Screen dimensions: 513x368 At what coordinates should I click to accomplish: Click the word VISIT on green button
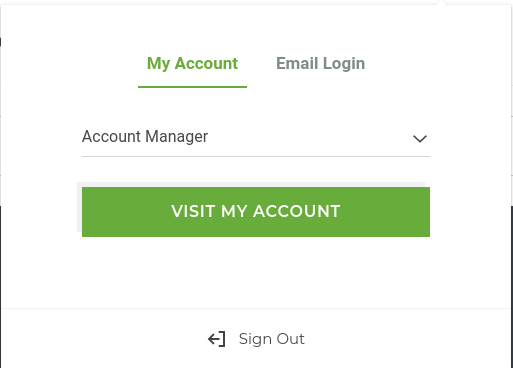[x=193, y=211]
